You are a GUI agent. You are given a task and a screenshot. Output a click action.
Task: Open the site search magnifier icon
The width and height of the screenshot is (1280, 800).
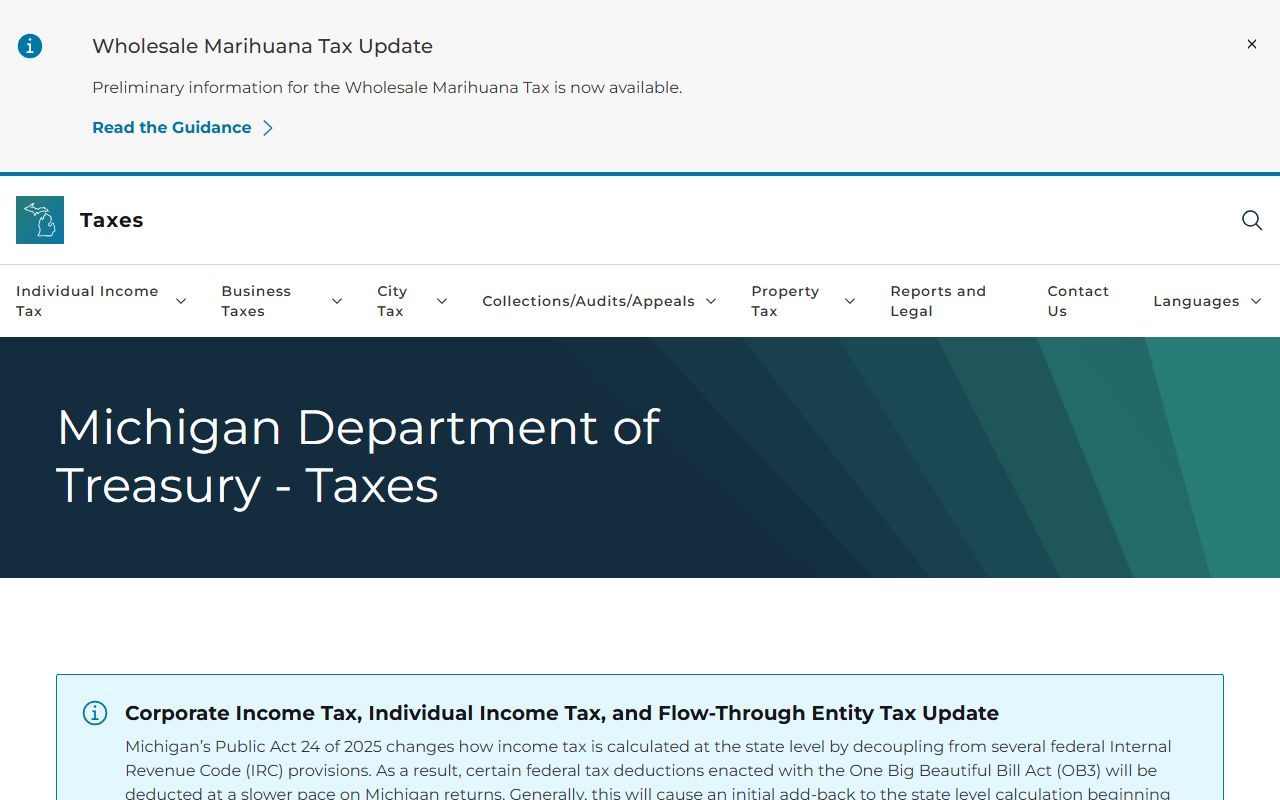1252,220
